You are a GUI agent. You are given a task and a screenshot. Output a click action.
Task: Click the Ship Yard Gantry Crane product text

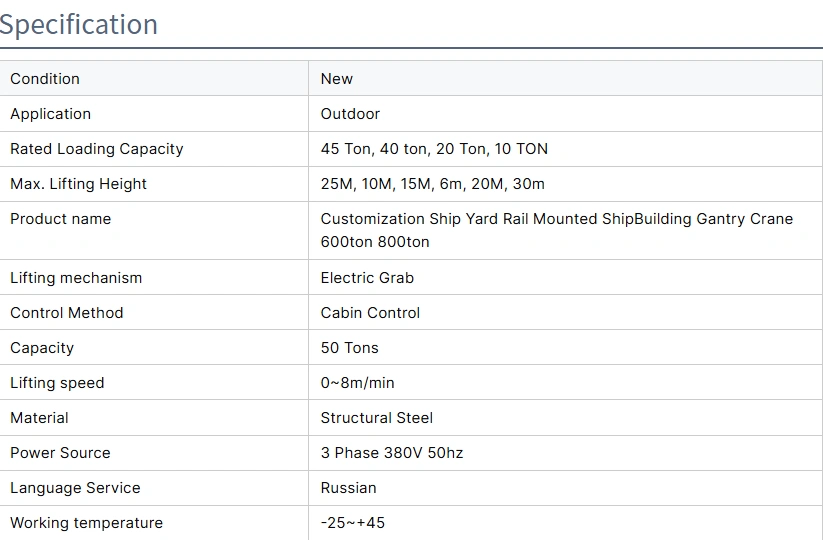pyautogui.click(x=556, y=219)
